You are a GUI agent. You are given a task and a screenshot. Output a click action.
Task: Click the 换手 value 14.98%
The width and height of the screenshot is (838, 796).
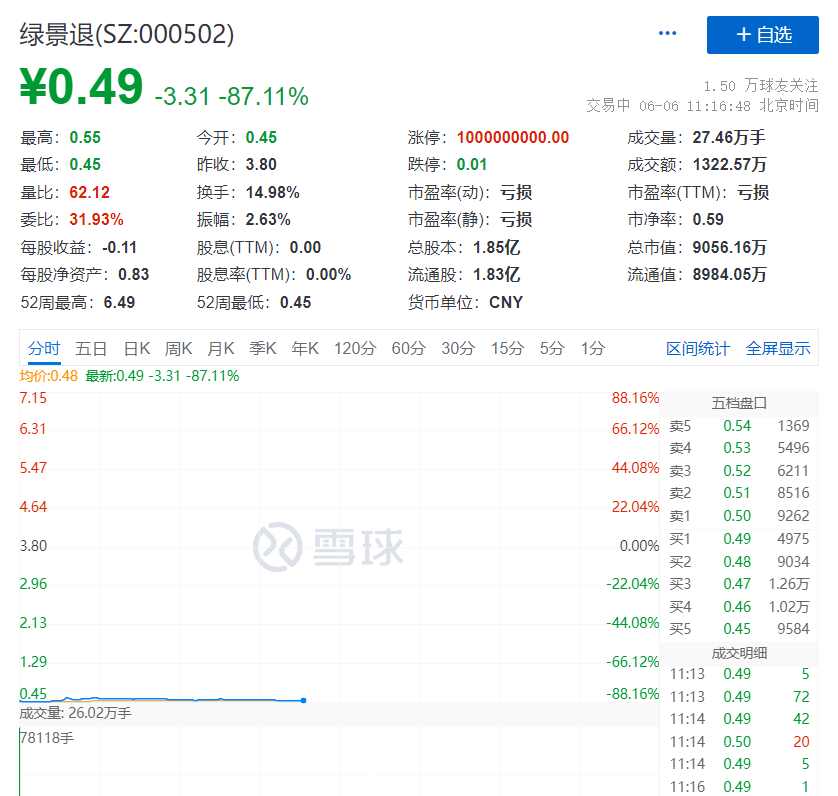coord(273,192)
